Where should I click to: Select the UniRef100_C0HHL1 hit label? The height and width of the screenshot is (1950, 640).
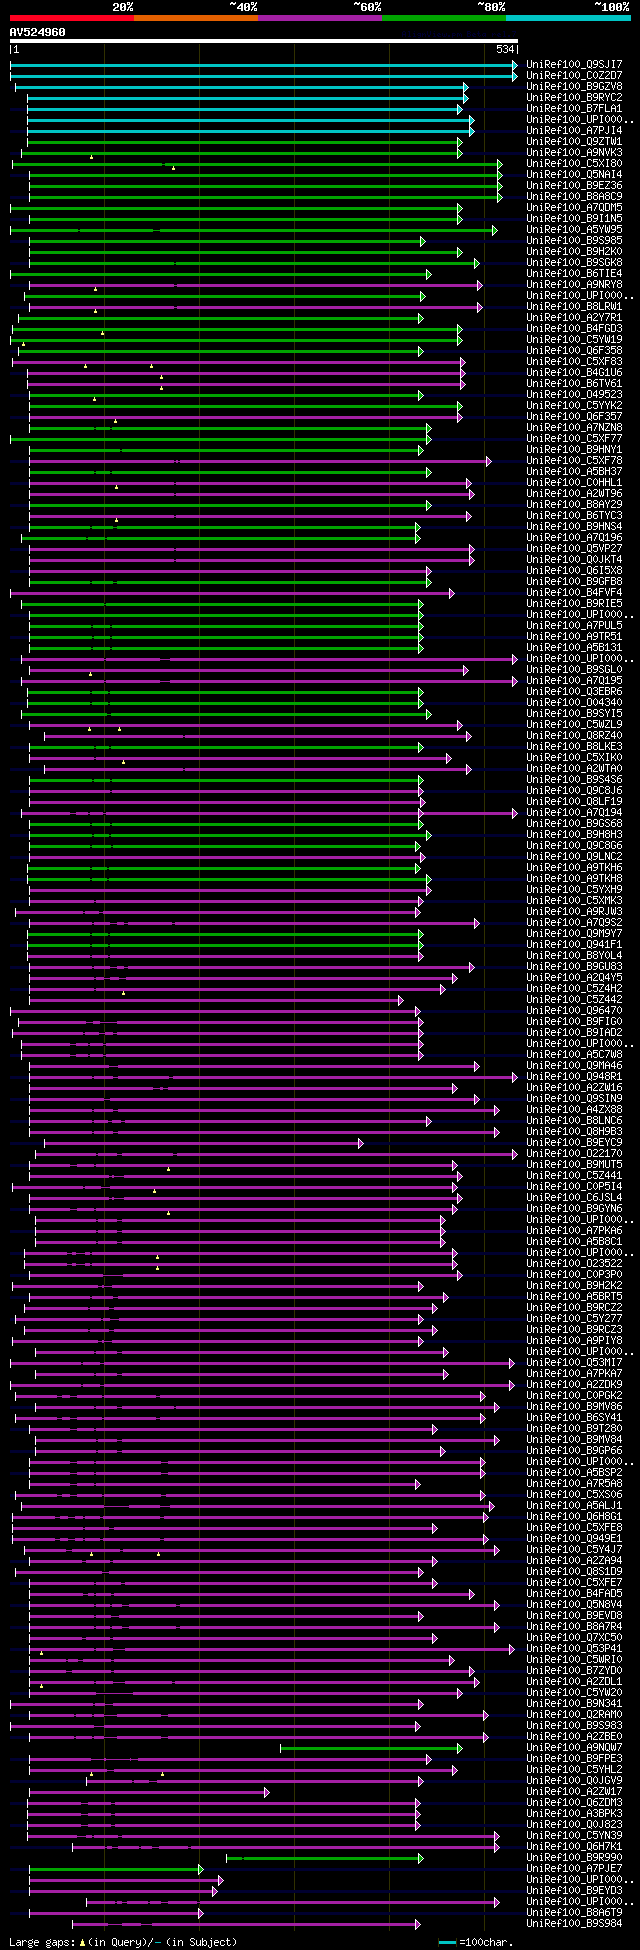(574, 483)
